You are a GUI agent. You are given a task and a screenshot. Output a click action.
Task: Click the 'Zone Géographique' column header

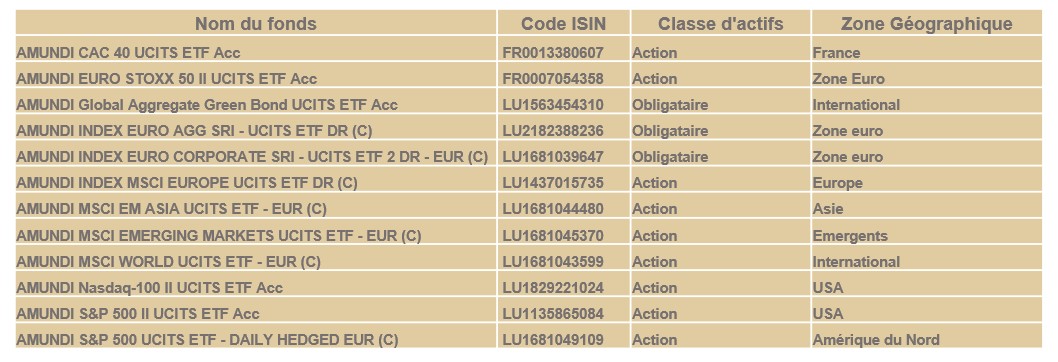[926, 24]
